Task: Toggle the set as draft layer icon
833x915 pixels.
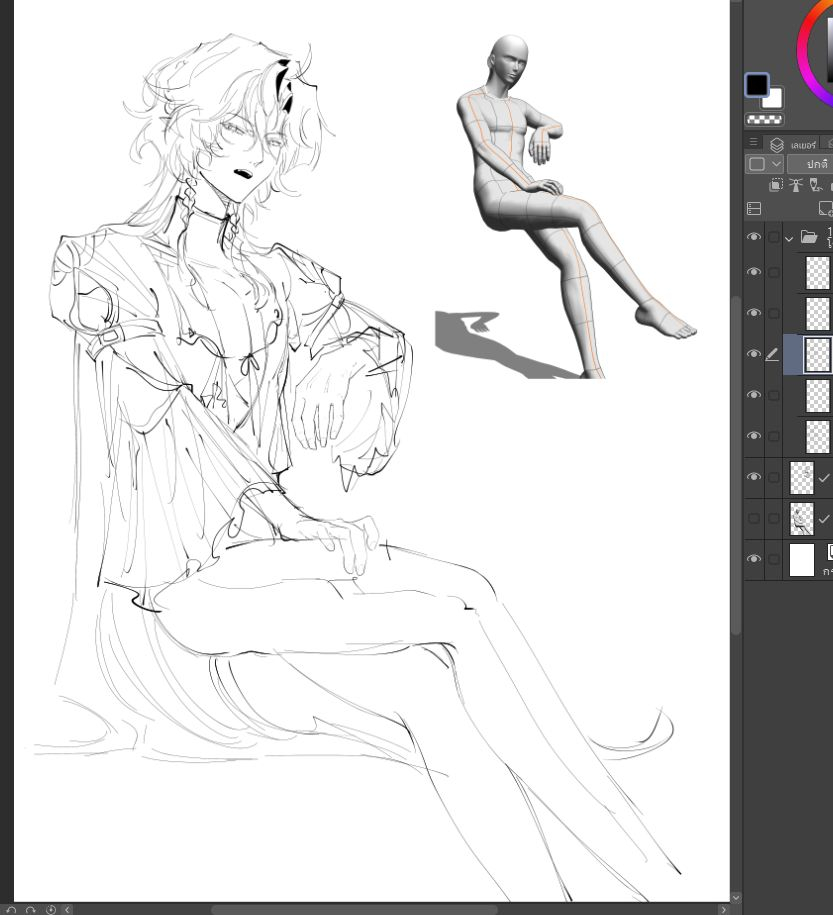Action: tap(816, 185)
